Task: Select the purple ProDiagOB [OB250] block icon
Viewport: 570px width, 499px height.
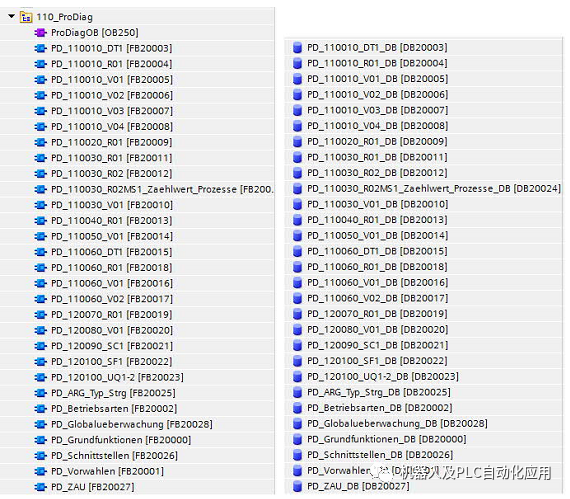Action: click(x=40, y=33)
